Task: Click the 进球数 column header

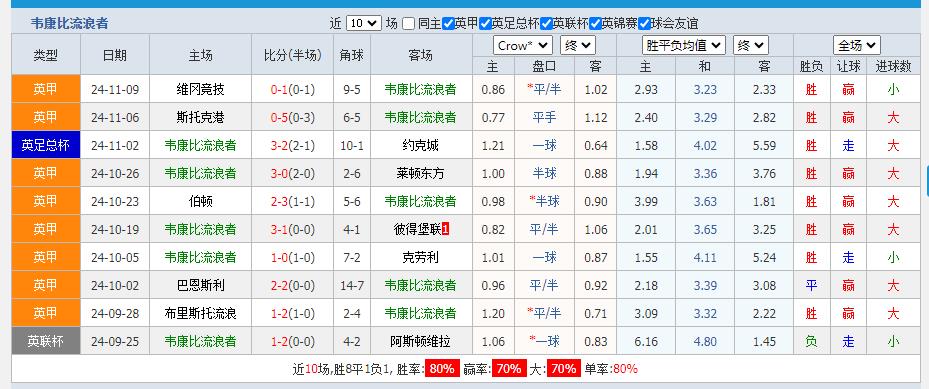Action: pos(893,67)
